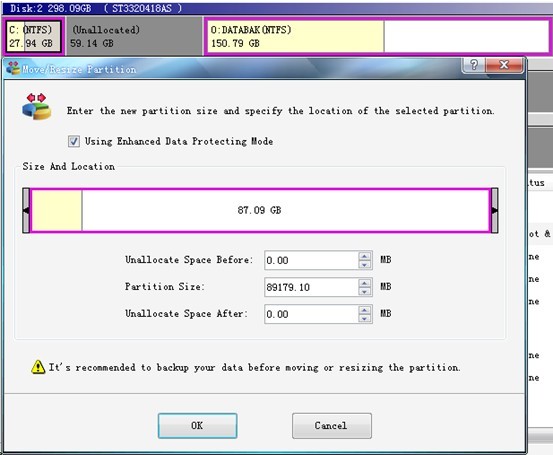Click the partition pie chart icon
This screenshot has width=553, height=455.
[37, 107]
